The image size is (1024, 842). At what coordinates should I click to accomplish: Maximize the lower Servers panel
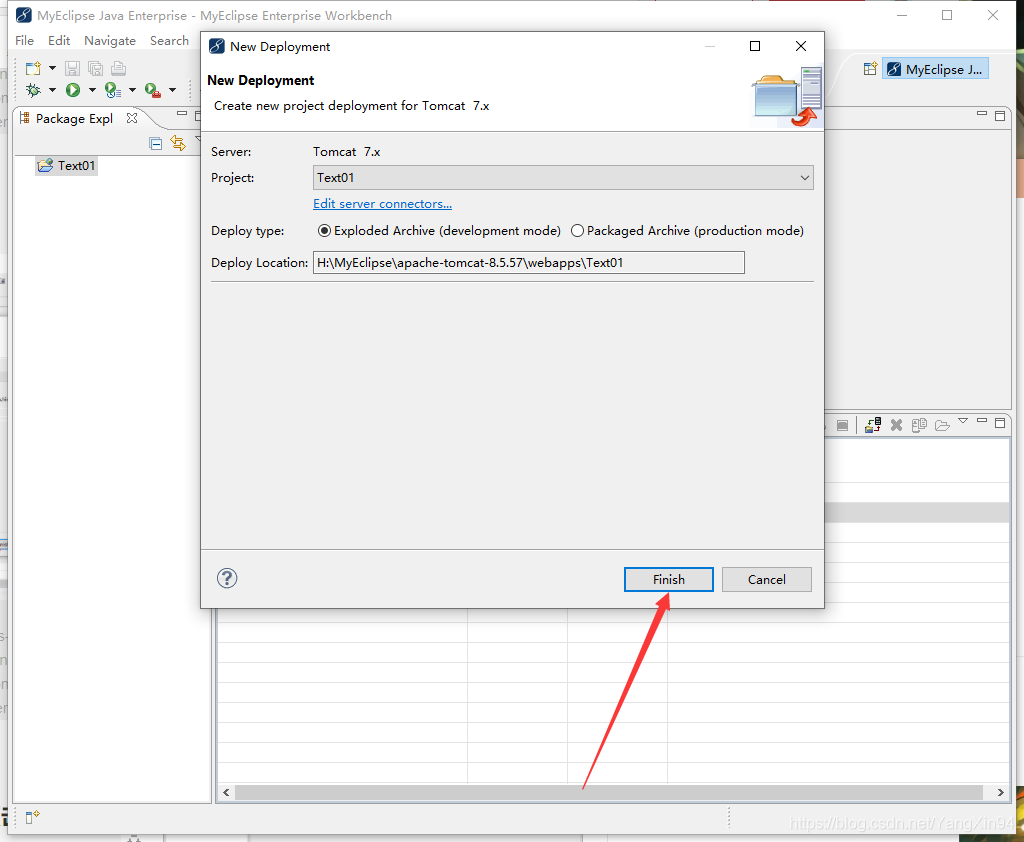(x=1000, y=423)
